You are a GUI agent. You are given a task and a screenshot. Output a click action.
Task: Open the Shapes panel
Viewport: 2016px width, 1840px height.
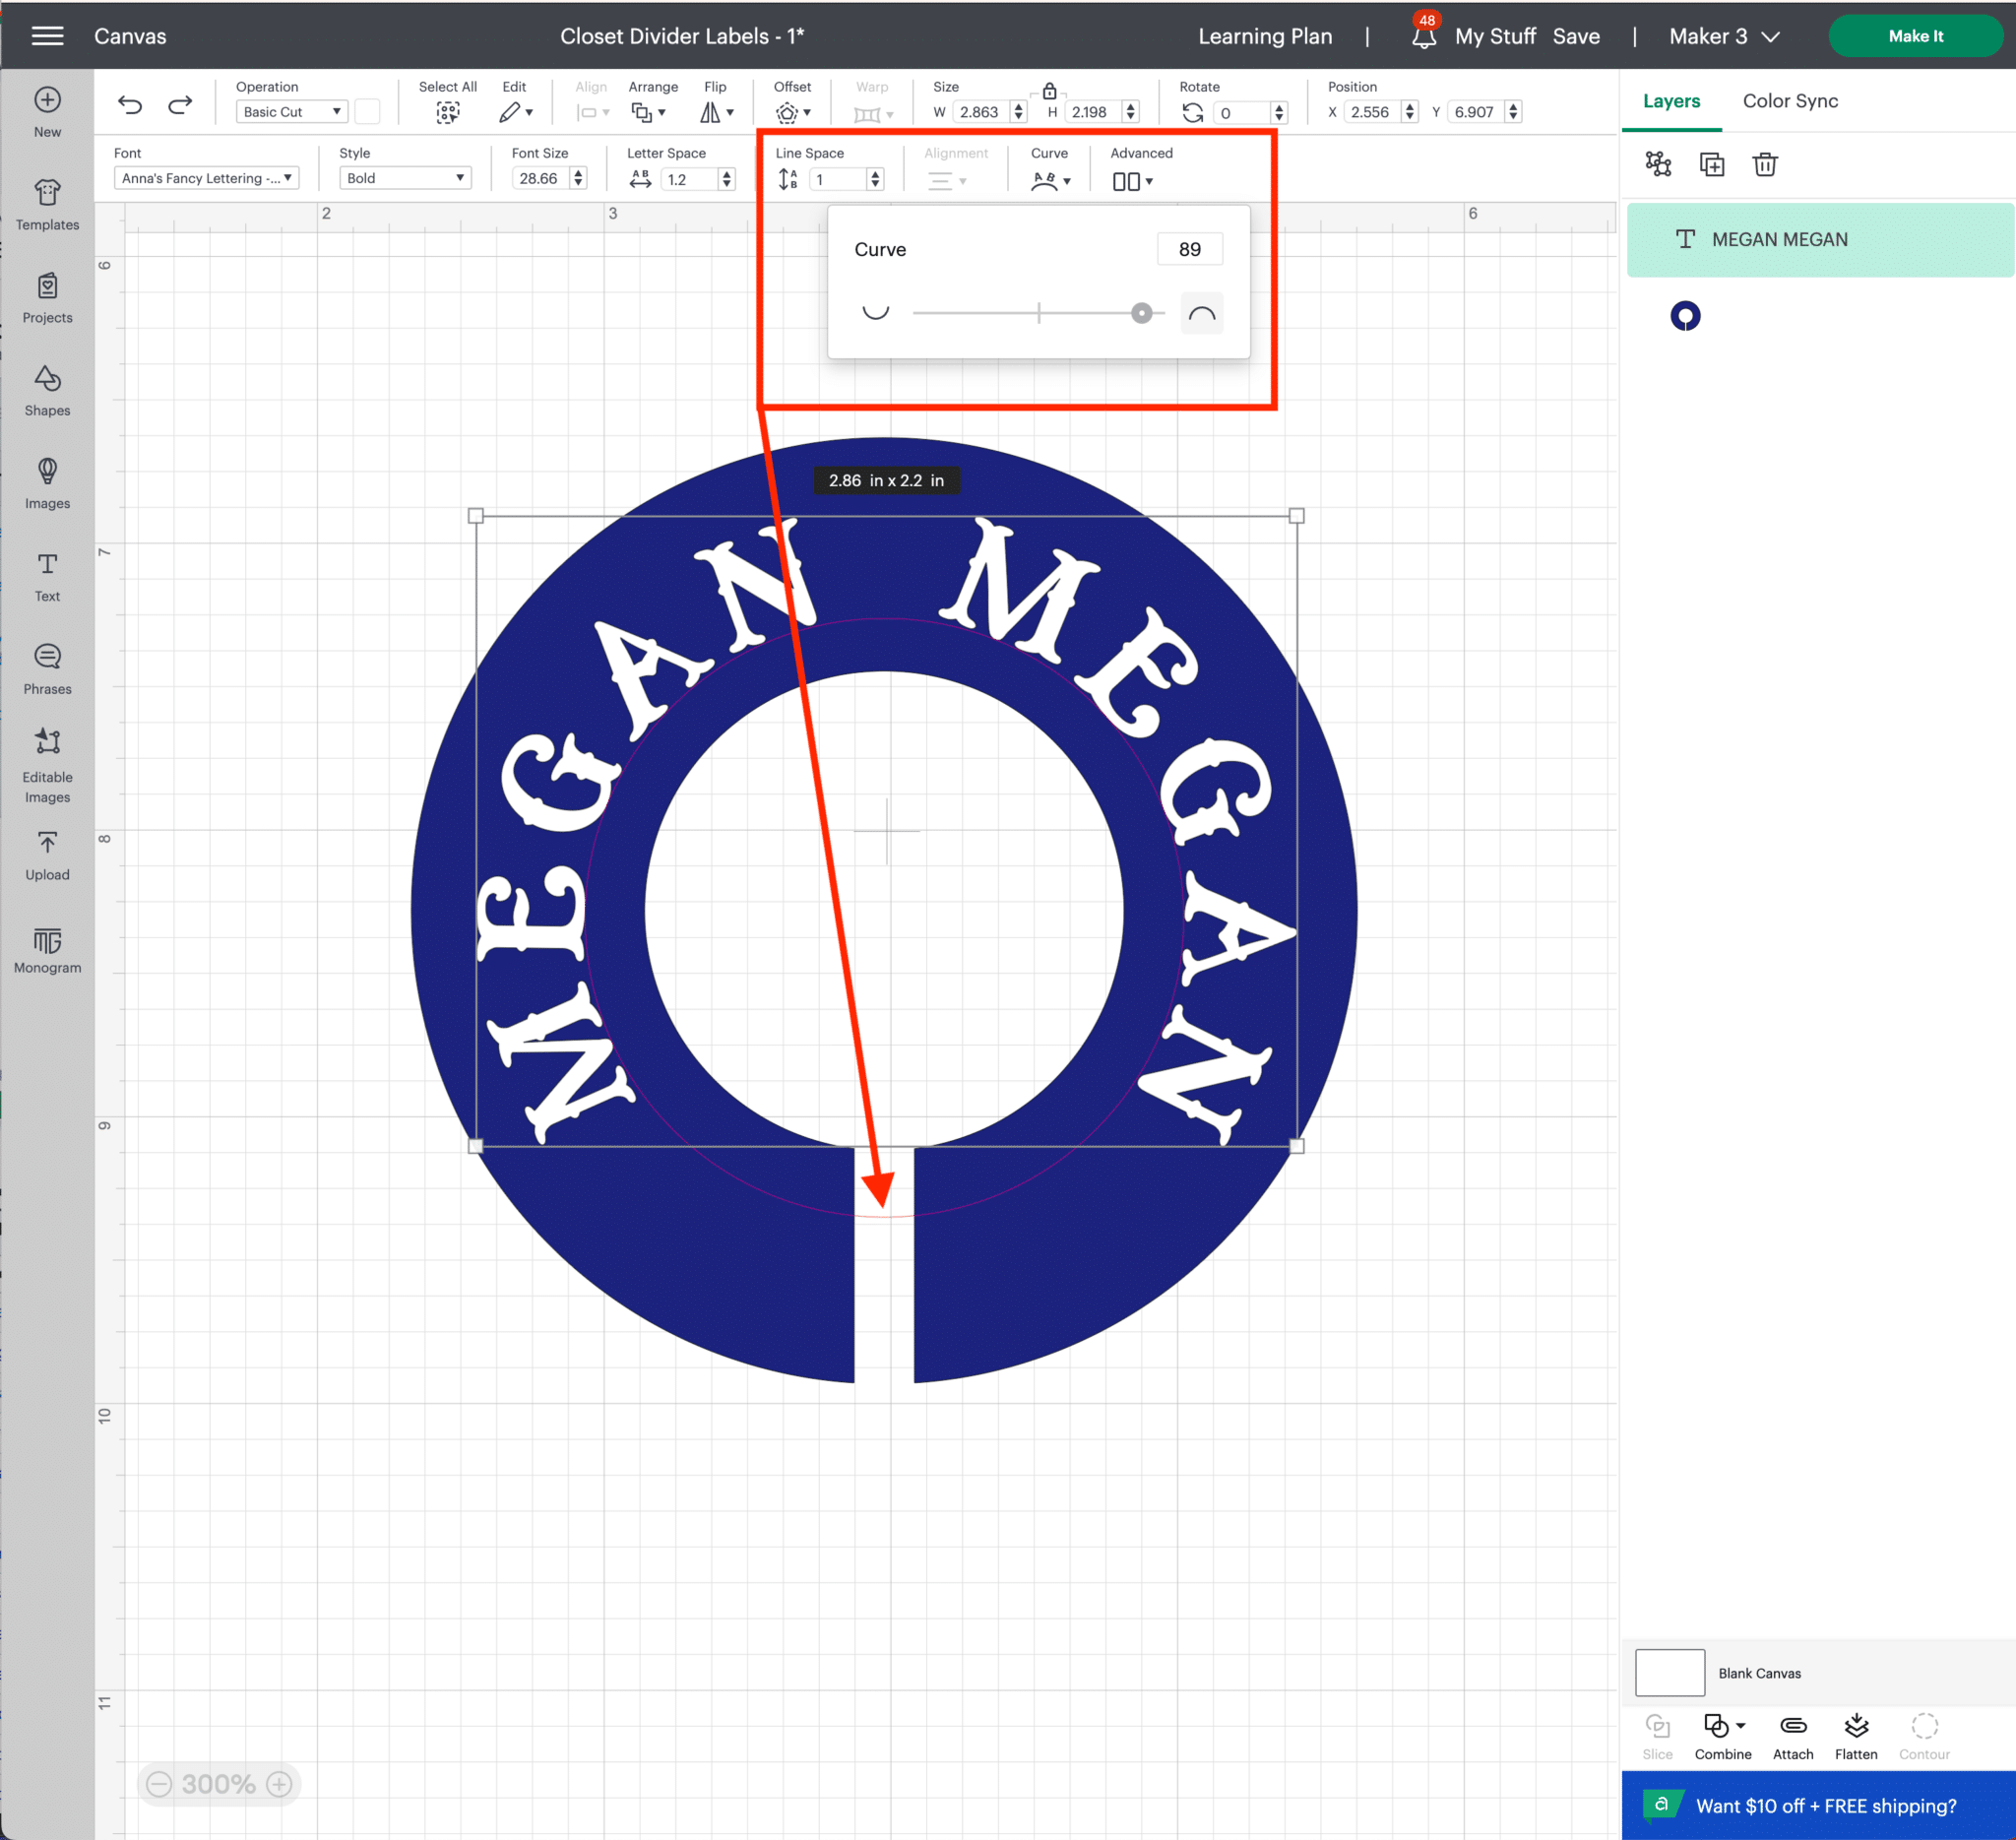click(46, 389)
